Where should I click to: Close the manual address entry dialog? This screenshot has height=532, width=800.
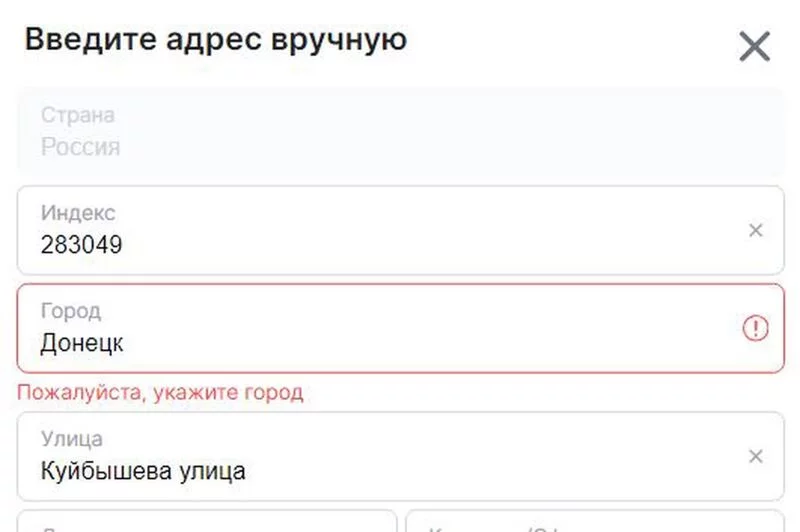[754, 46]
